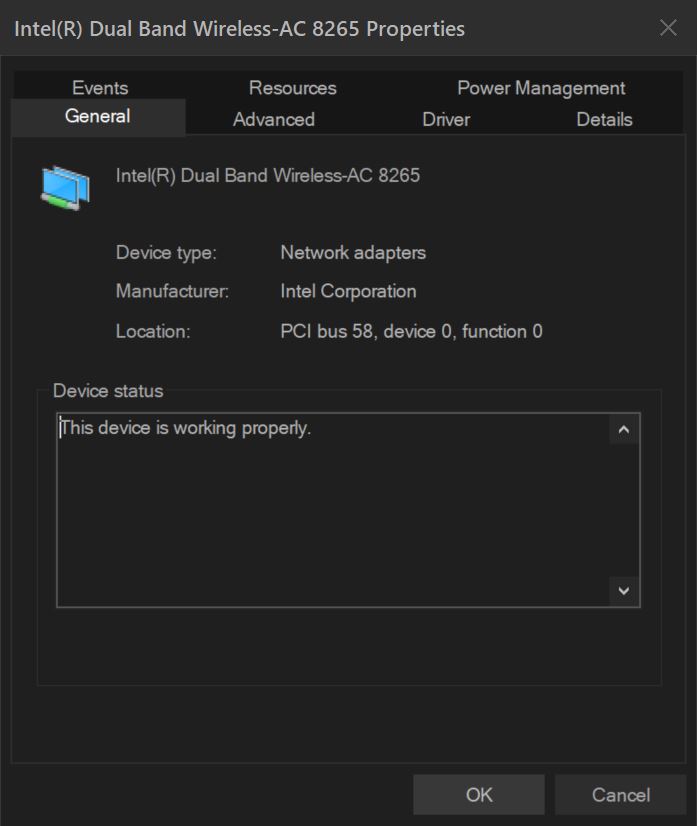697x826 pixels.
Task: View the Details tab
Action: click(x=604, y=119)
